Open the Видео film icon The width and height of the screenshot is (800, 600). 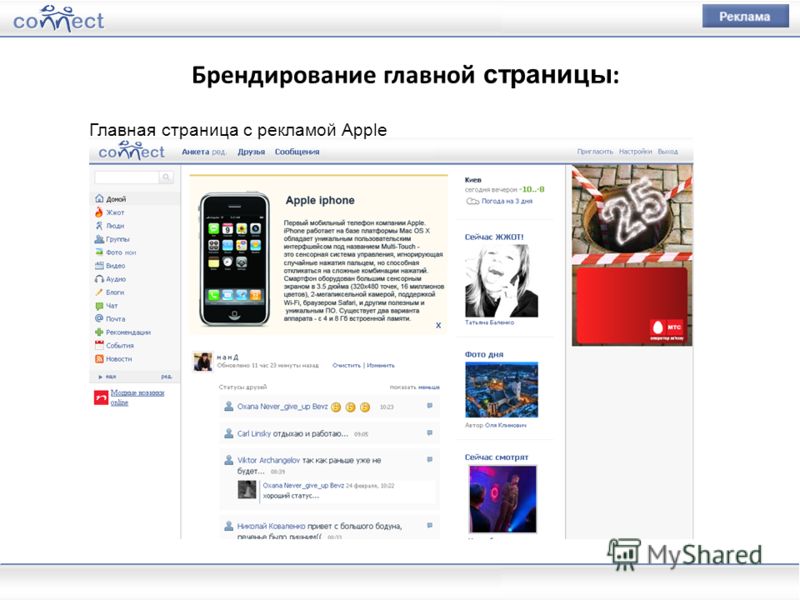99,265
